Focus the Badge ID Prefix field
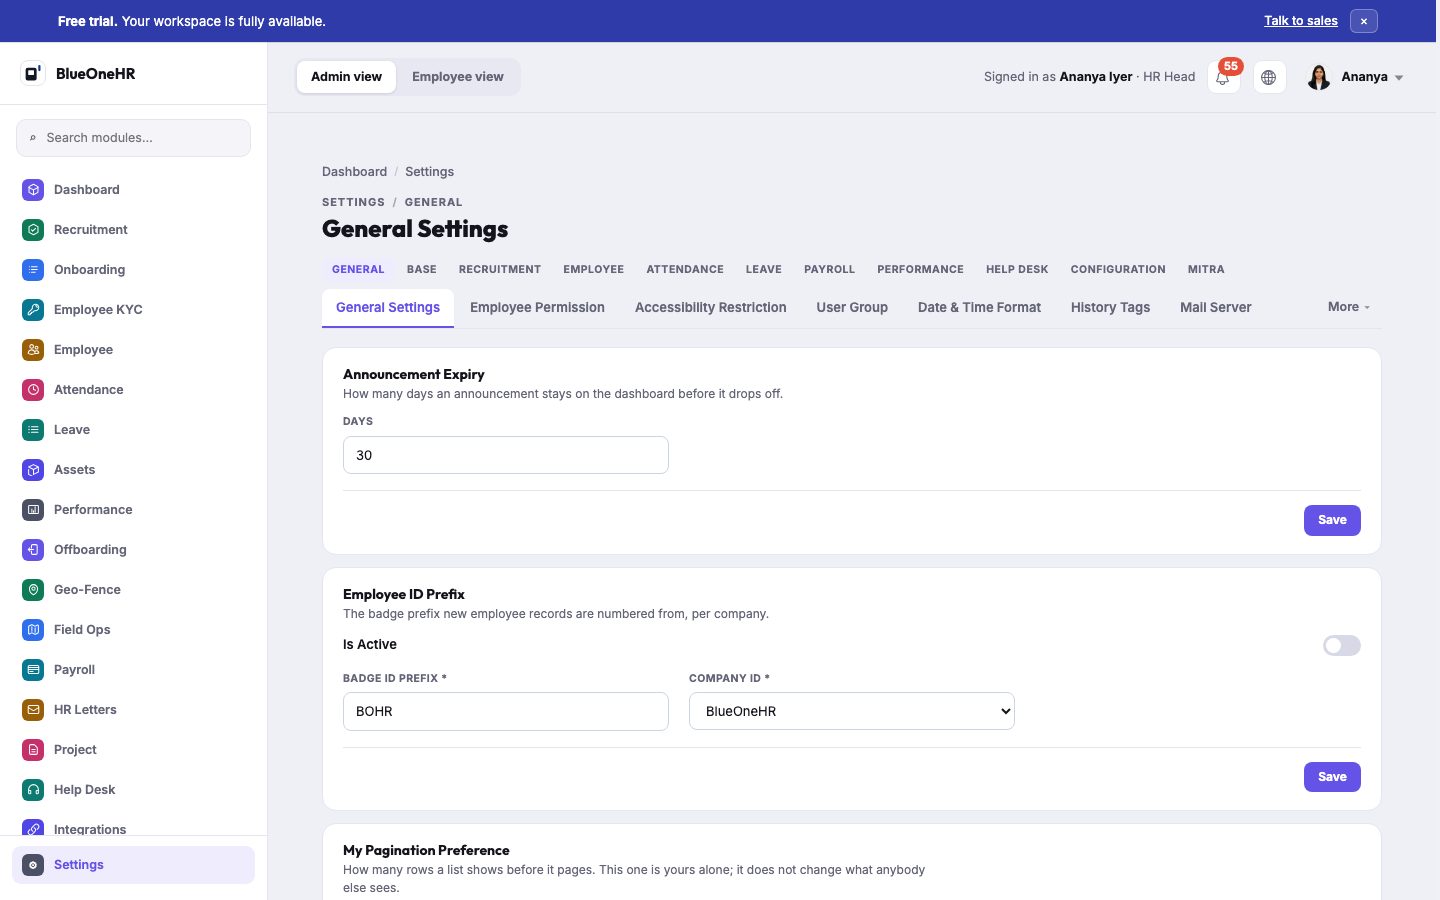 coord(505,711)
